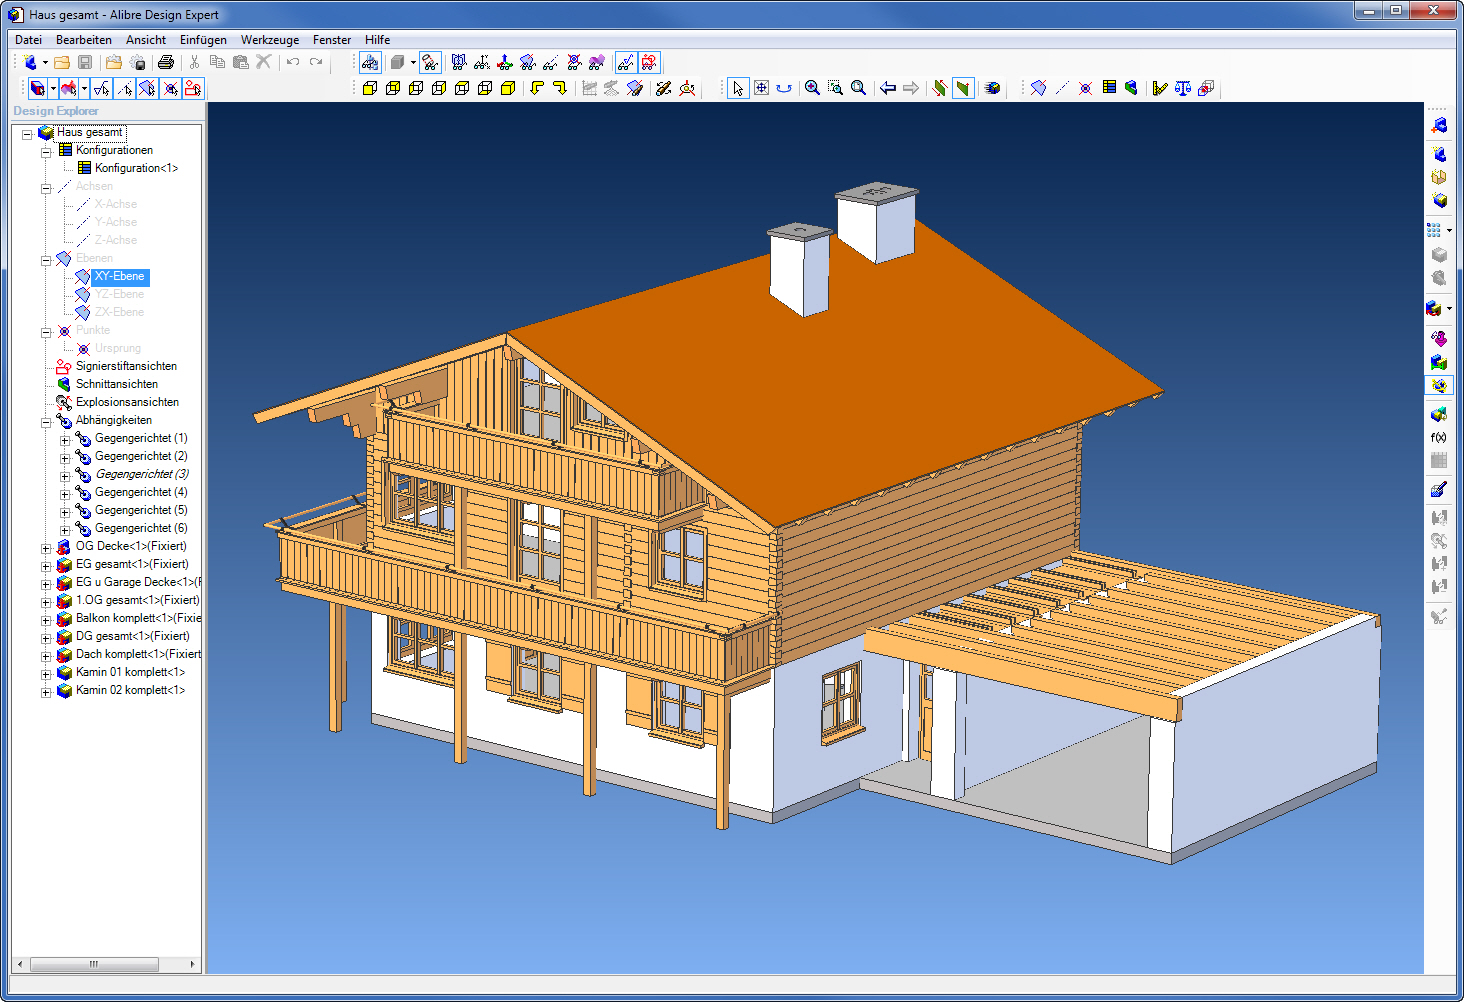Screen dimensions: 1464x1002
Task: Click the Zoom to Fit magnifier icon
Action: tap(858, 88)
